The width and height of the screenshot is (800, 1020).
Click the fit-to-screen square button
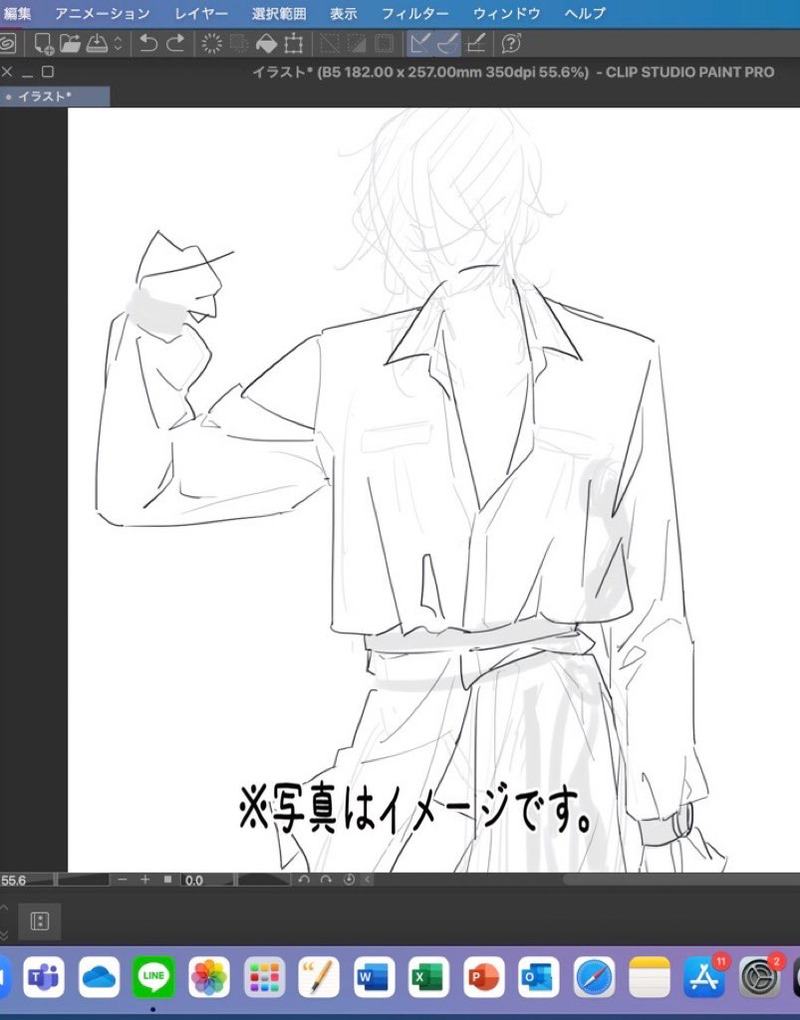pos(168,879)
